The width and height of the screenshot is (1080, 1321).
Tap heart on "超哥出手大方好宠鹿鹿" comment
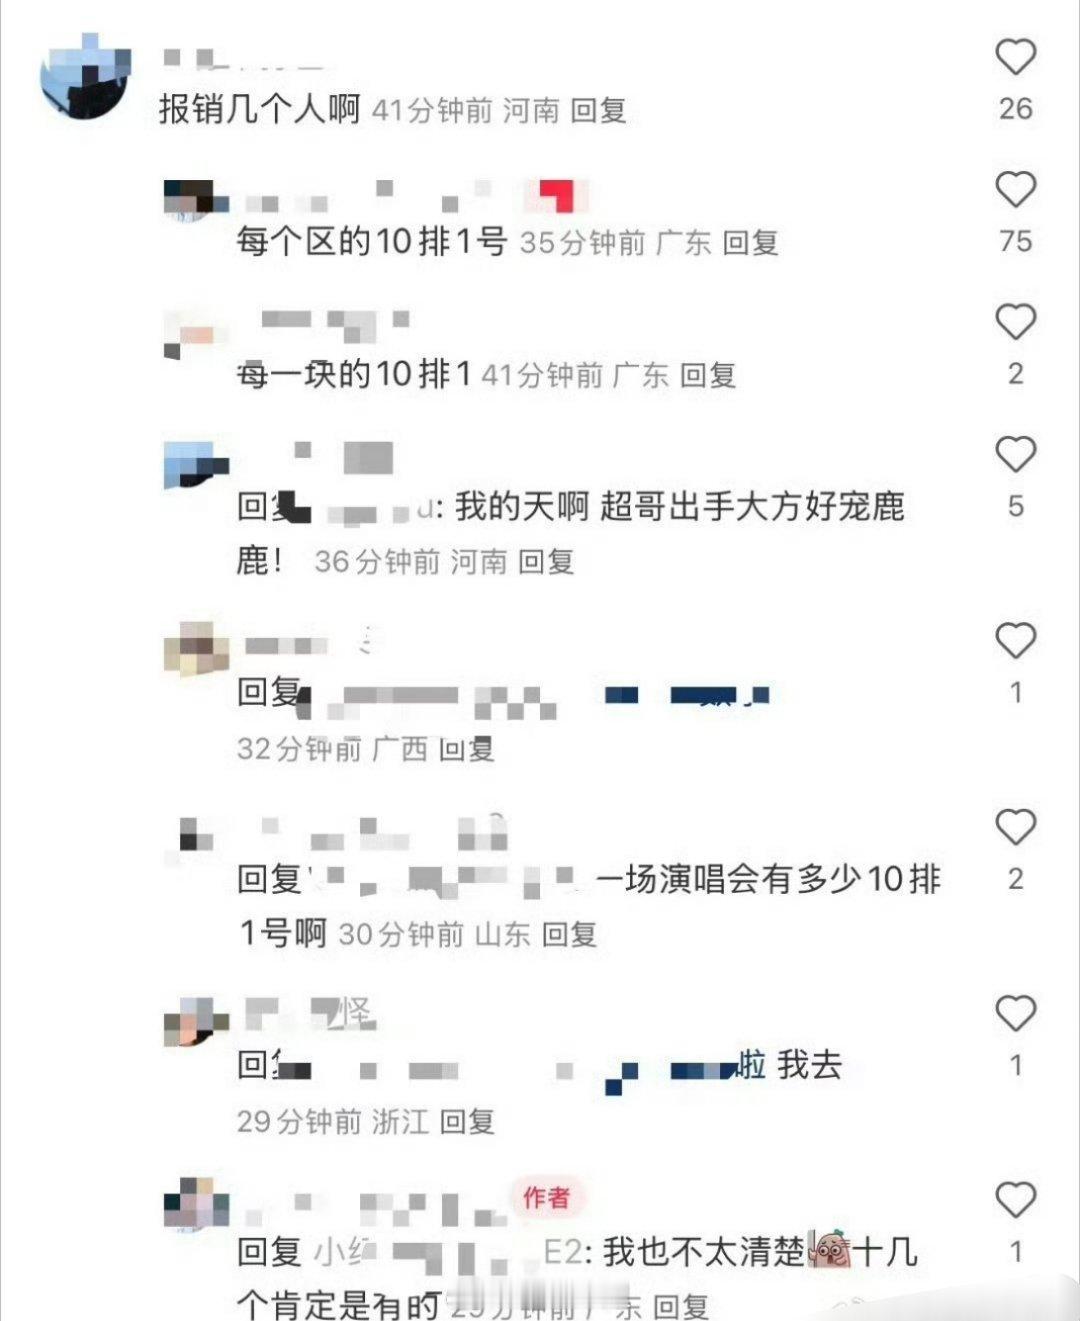pos(1015,454)
